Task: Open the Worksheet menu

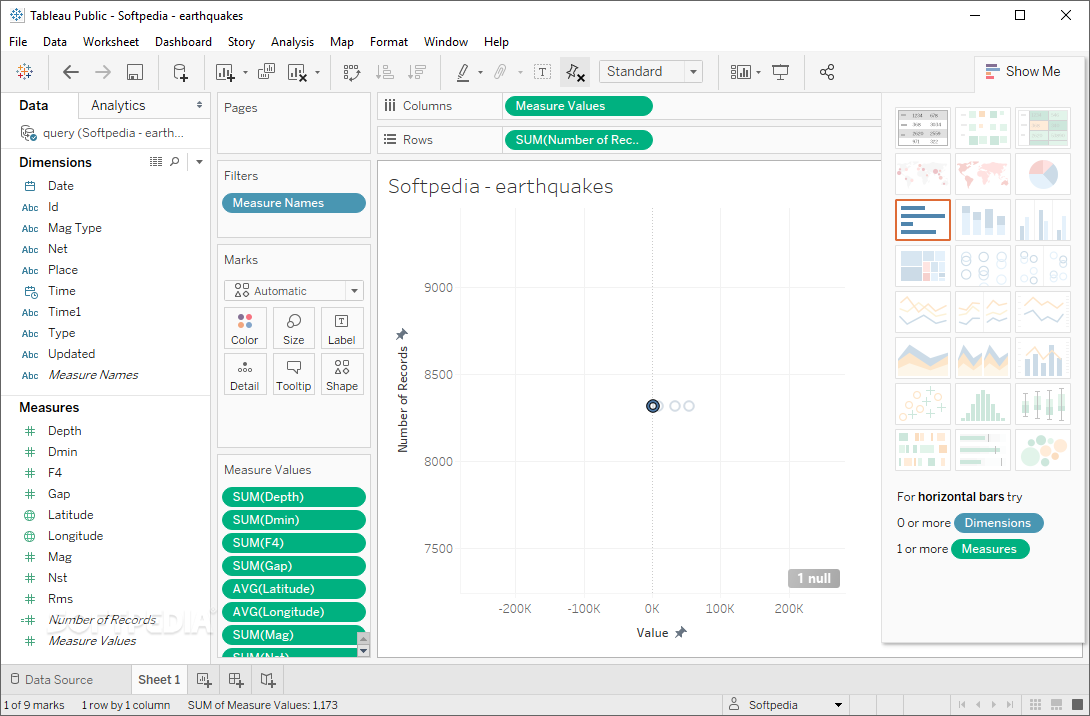Action: [111, 42]
